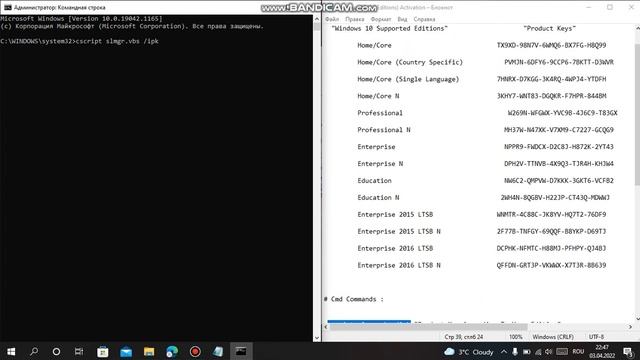The height and width of the screenshot is (360, 640).
Task: Click the UTF-8 encoding status bar entry
Action: (x=596, y=337)
